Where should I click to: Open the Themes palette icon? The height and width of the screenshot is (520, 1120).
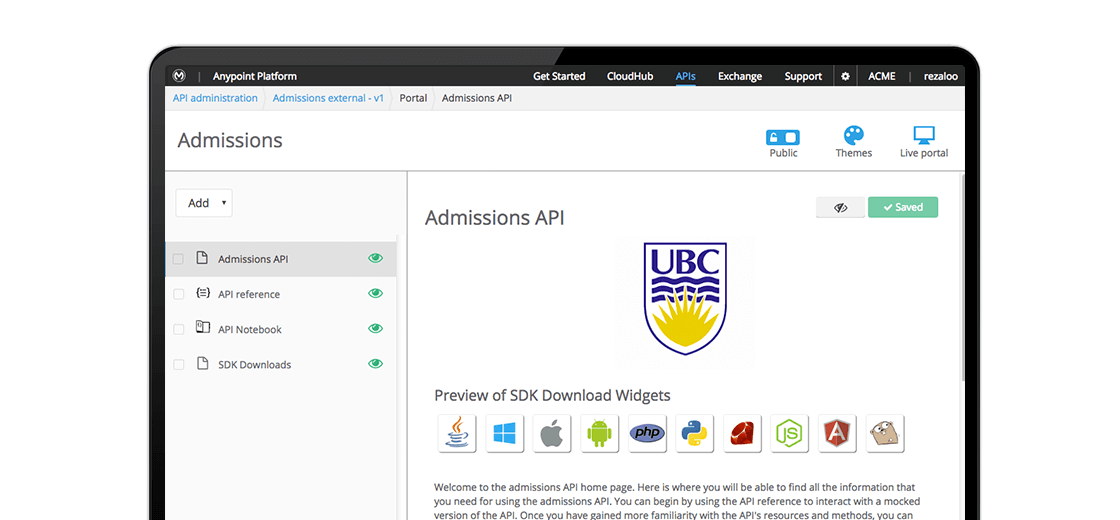click(854, 135)
